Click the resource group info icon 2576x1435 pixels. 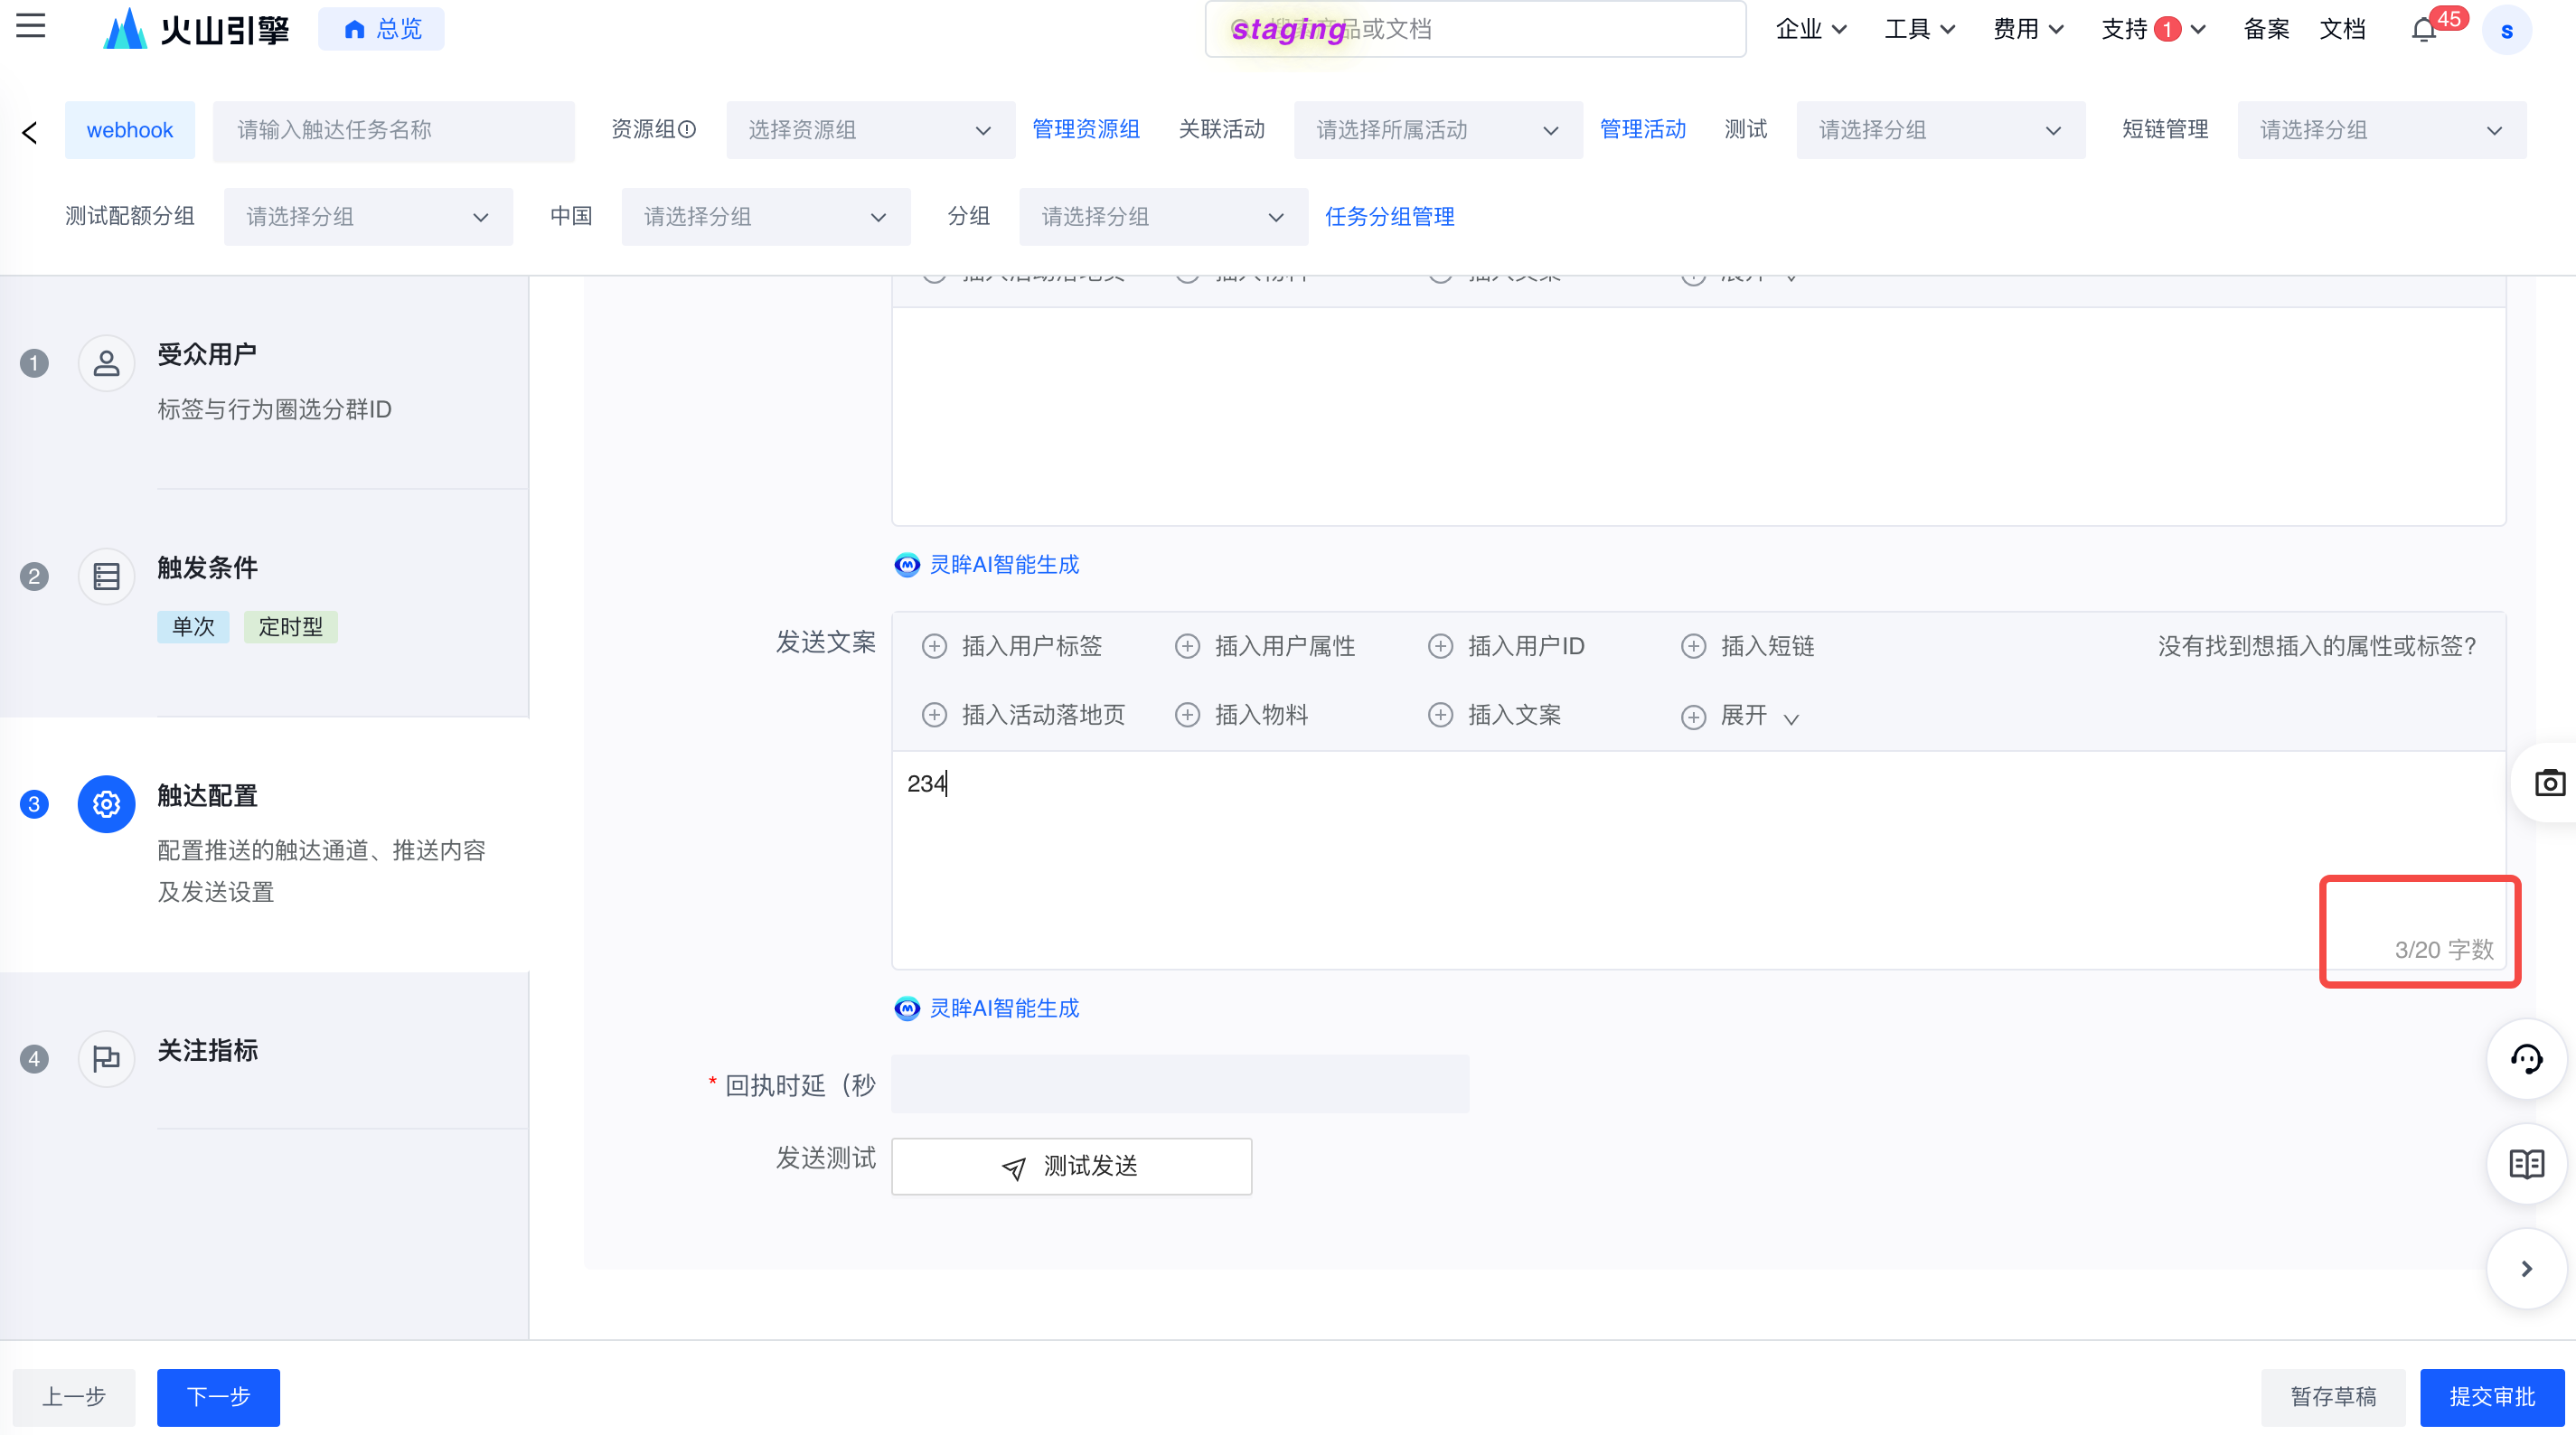(688, 129)
